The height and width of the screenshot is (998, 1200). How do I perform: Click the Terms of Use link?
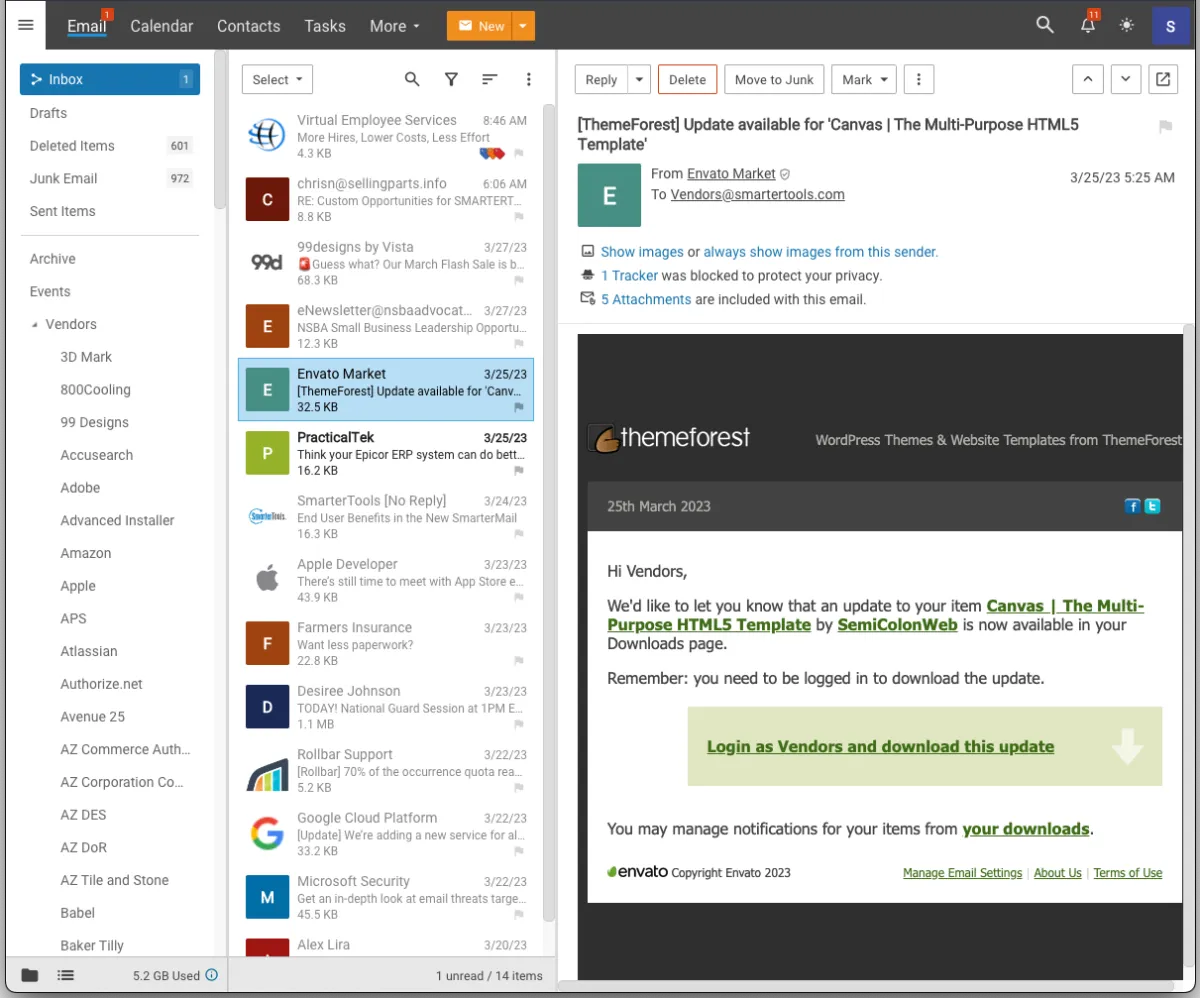1128,873
